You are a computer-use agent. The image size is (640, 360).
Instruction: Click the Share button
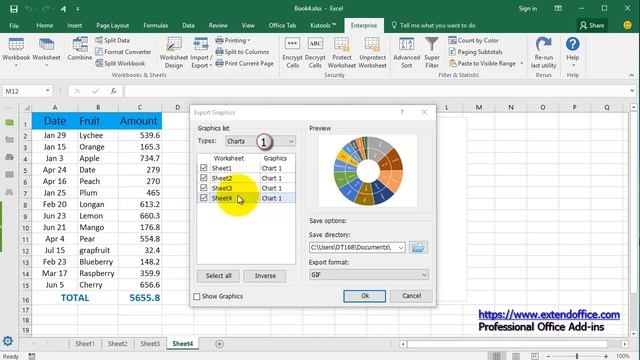coord(592,25)
